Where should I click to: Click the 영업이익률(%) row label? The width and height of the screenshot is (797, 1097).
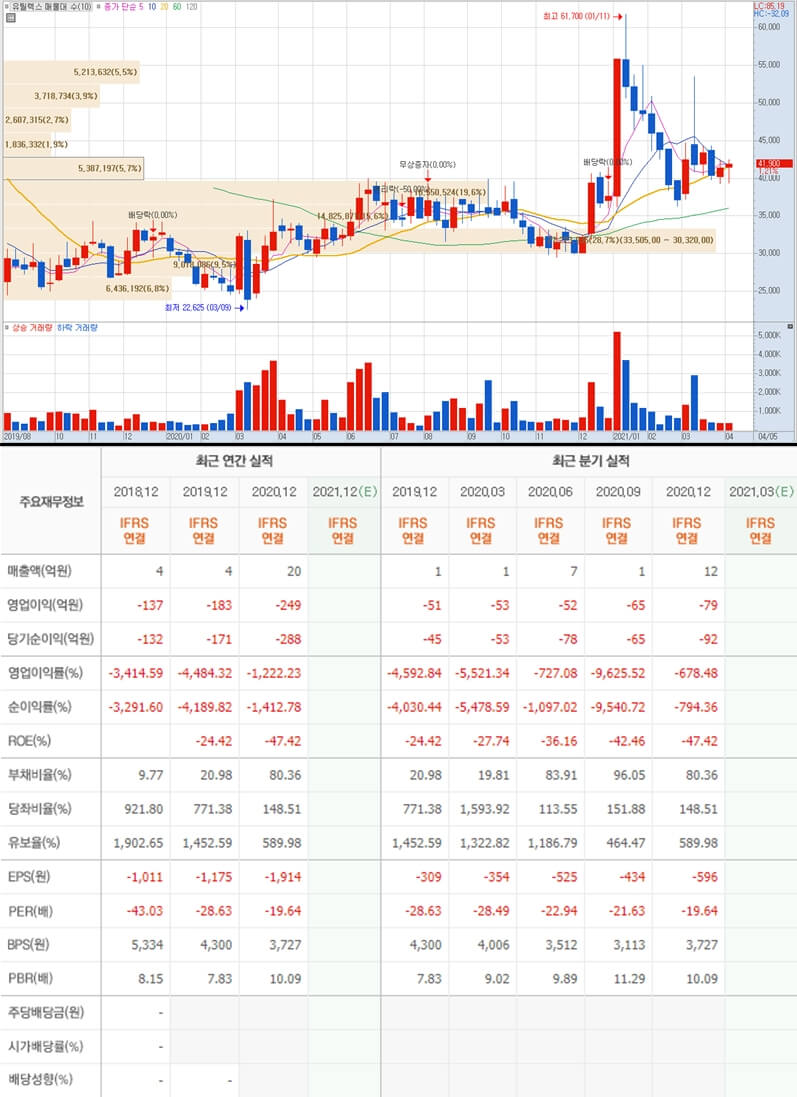[45, 673]
